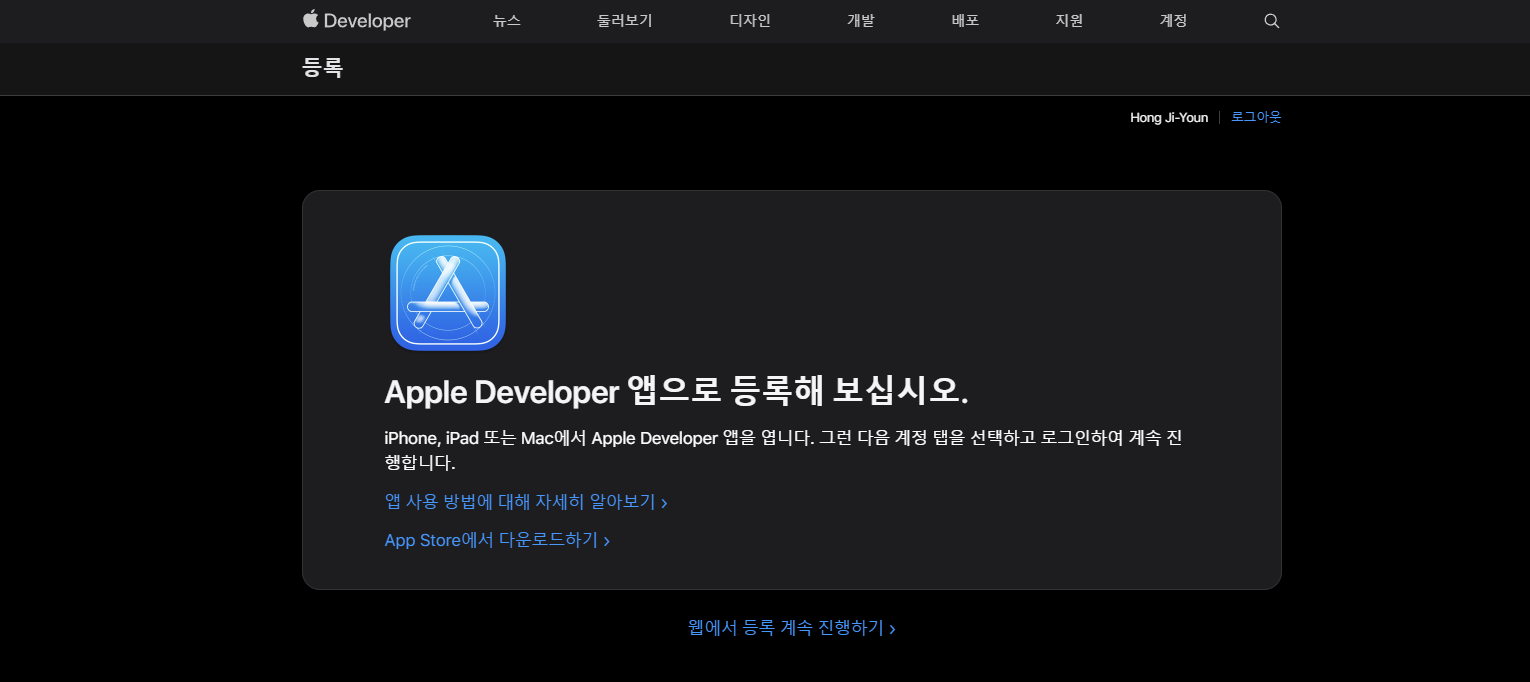
Task: Select the 배포 navigation item
Action: tap(964, 20)
